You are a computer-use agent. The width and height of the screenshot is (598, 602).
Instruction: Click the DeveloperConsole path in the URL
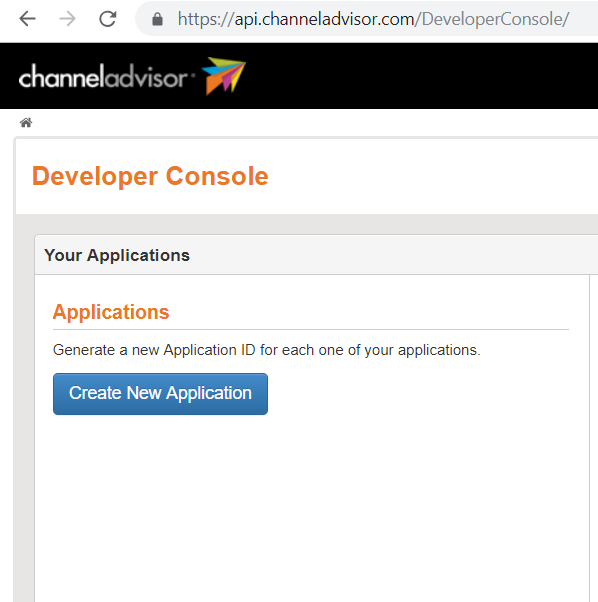(496, 19)
